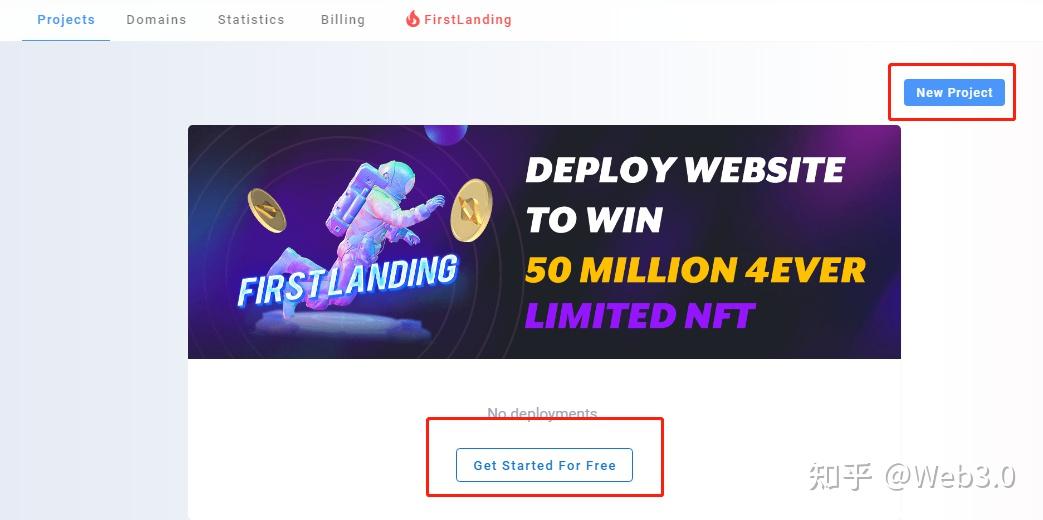Click the gold coin left of the astronaut
Viewport: 1043px width, 520px height.
click(267, 210)
